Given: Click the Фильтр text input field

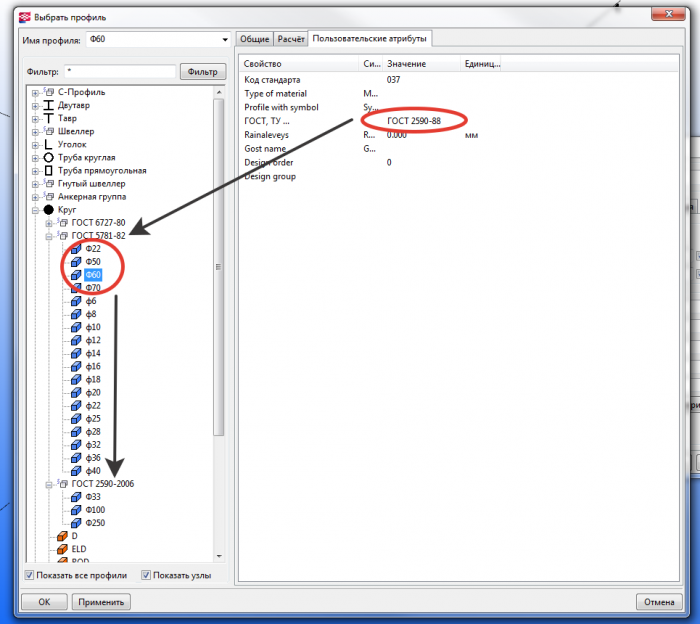Looking at the screenshot, I should coord(120,71).
